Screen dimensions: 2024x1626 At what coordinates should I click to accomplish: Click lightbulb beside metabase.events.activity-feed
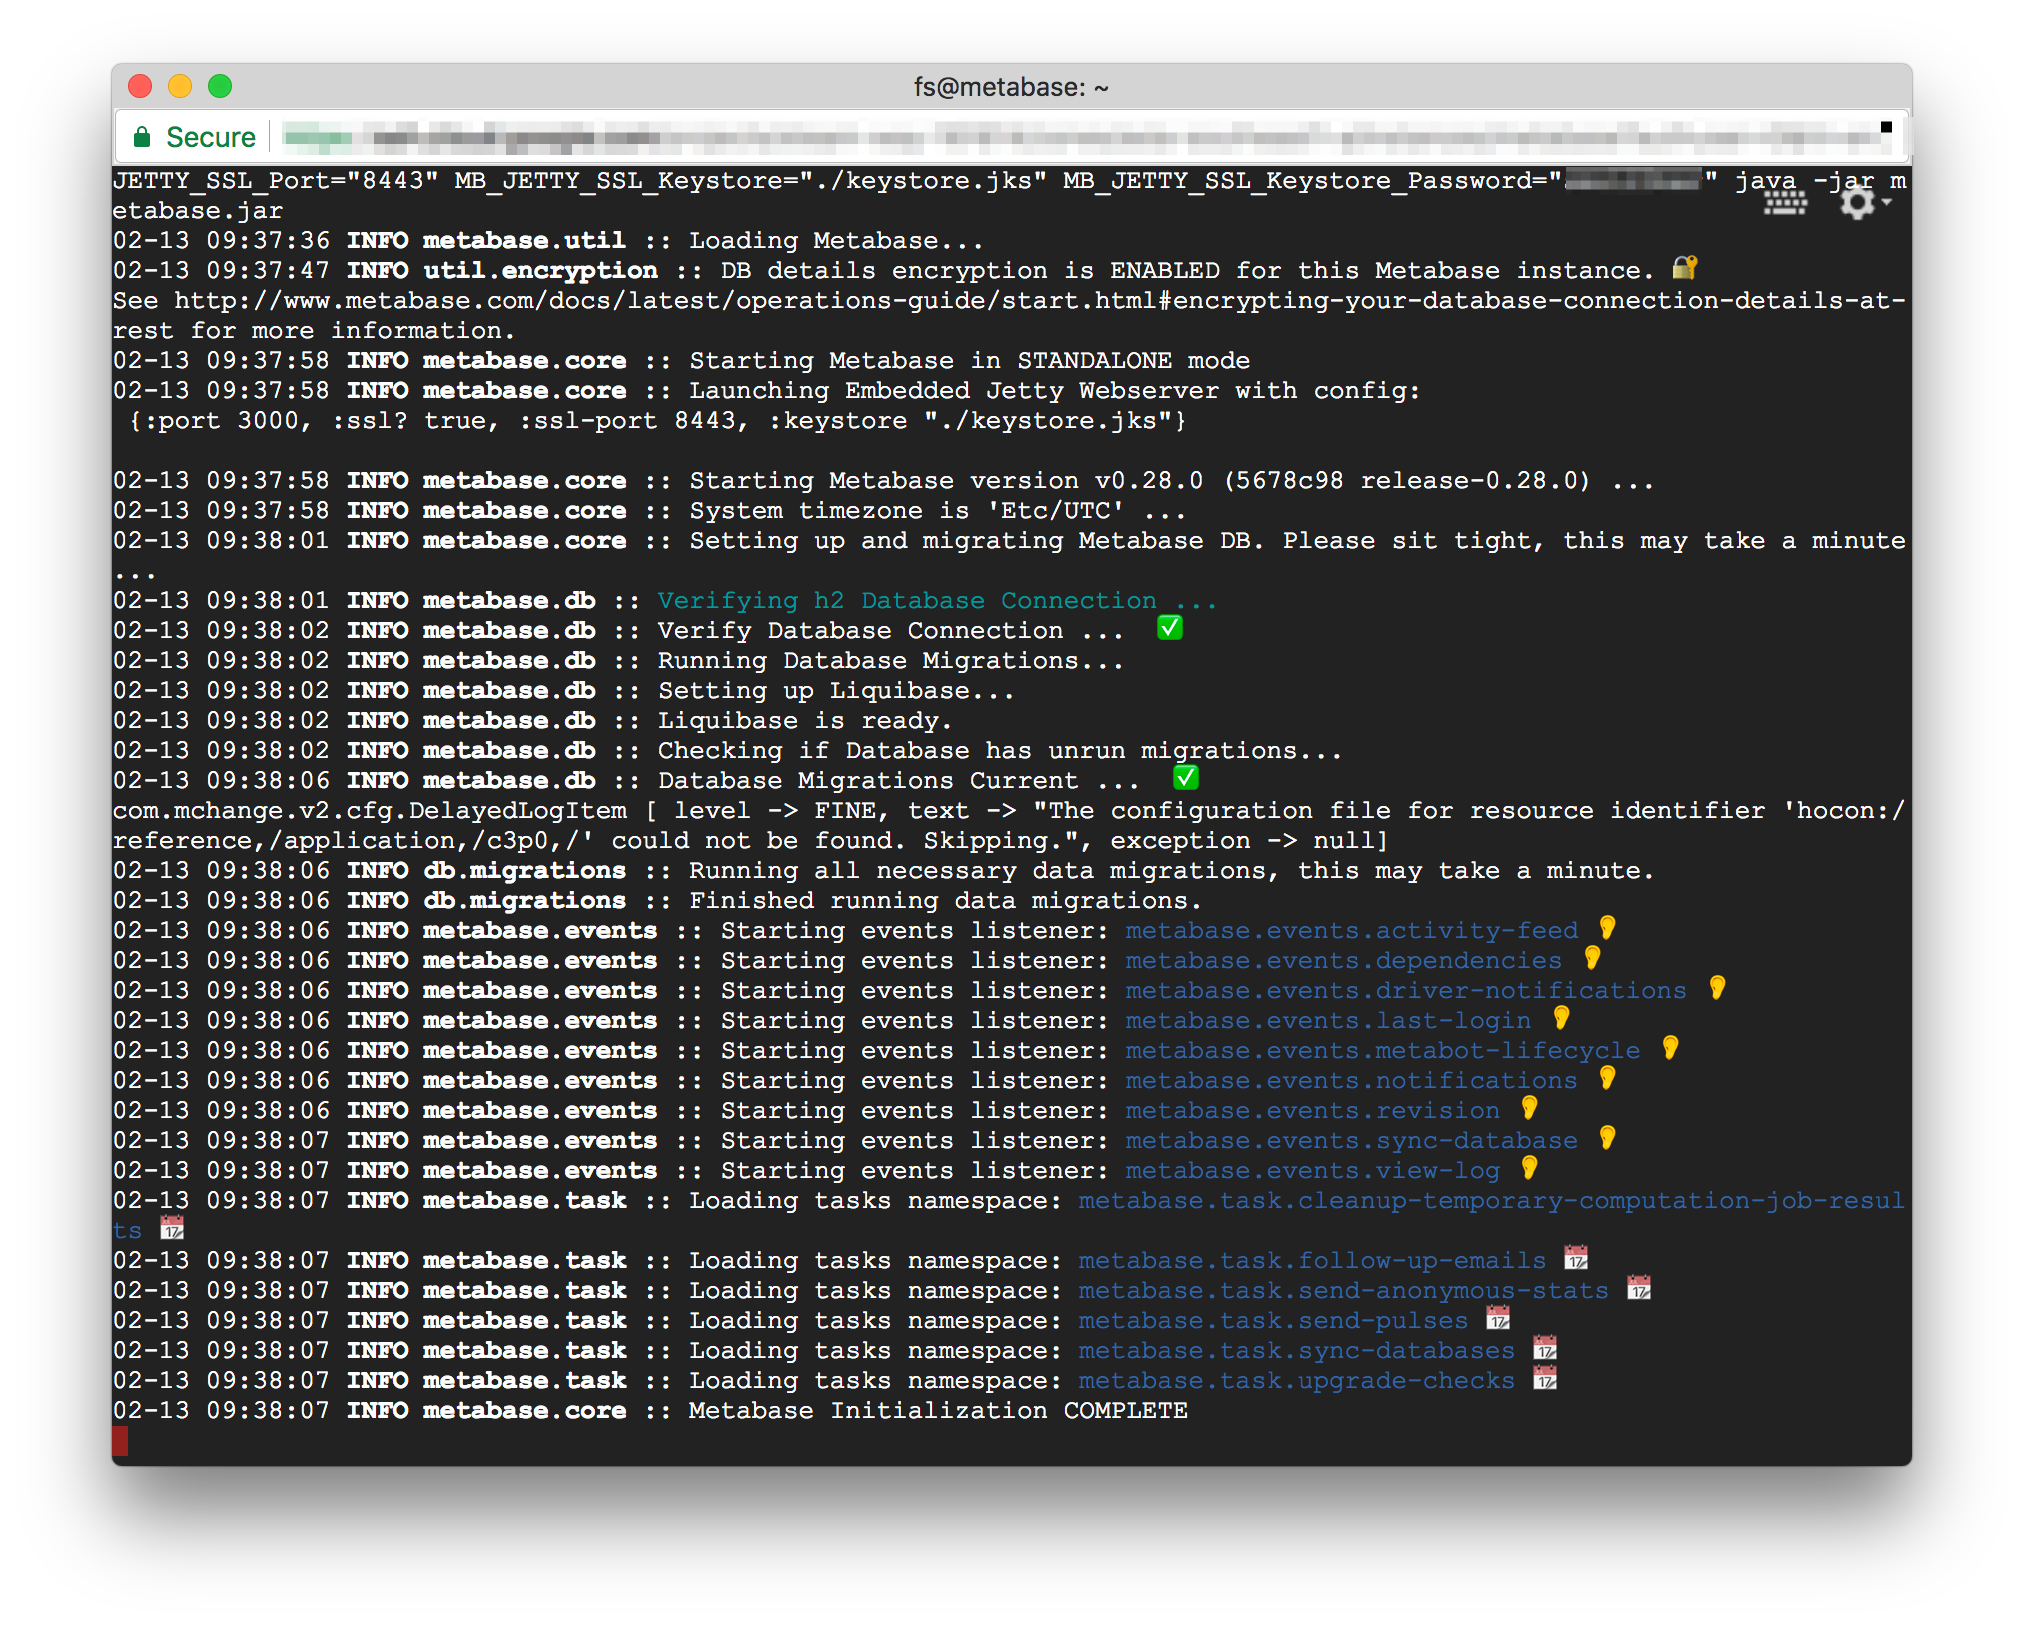pyautogui.click(x=1607, y=928)
